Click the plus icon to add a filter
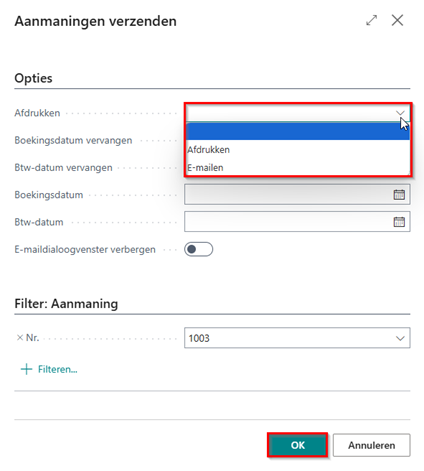 pyautogui.click(x=26, y=369)
